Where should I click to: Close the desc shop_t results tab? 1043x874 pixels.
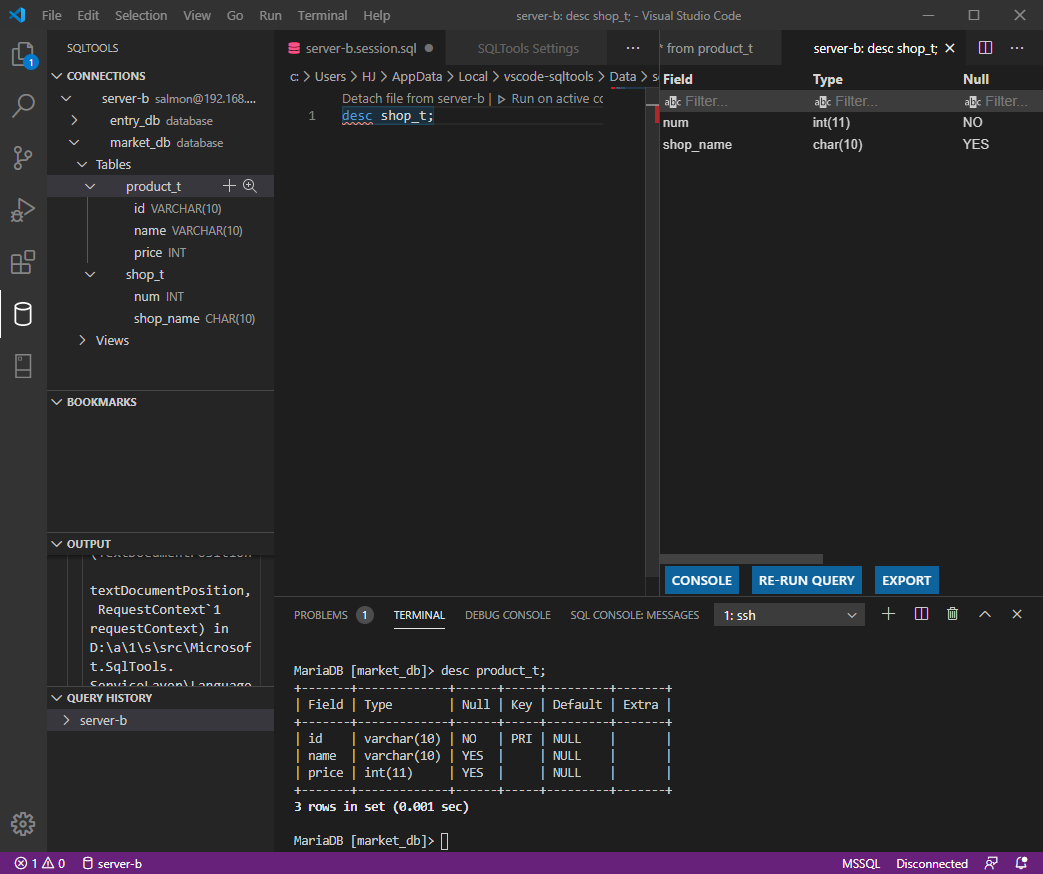tap(950, 48)
